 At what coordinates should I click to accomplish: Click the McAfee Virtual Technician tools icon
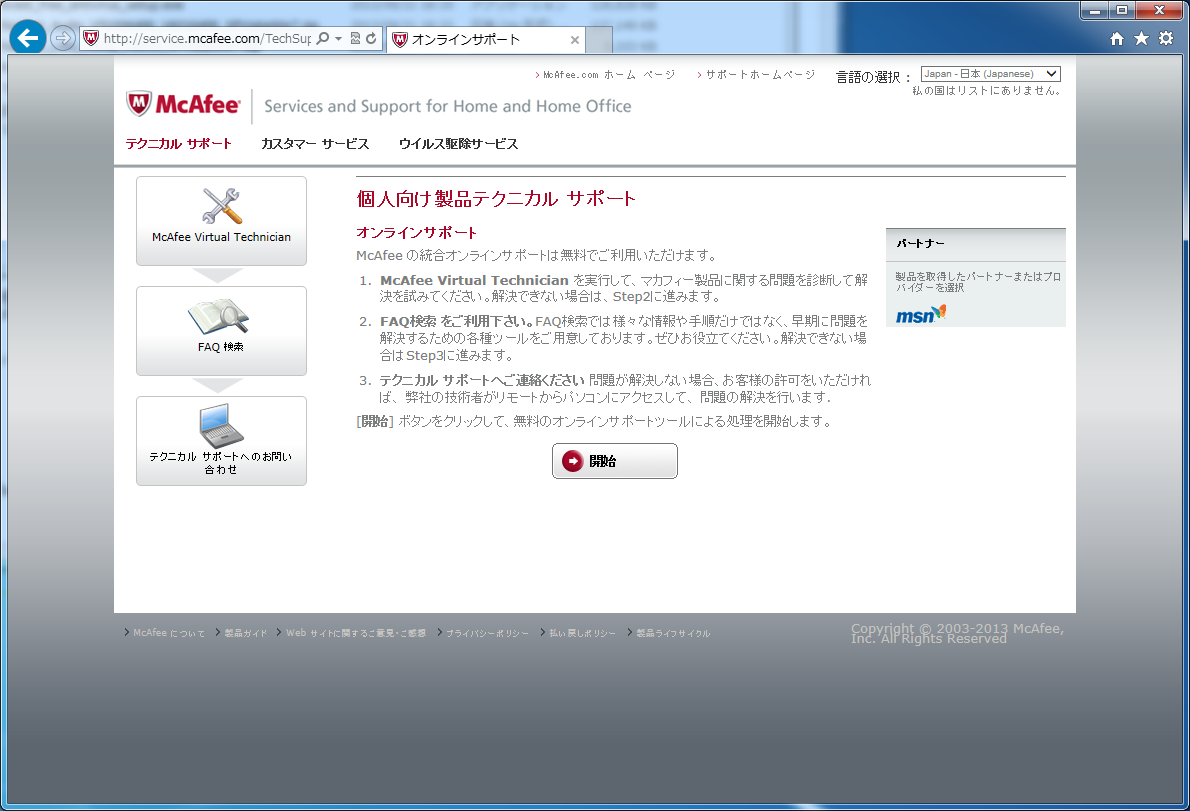tap(222, 206)
